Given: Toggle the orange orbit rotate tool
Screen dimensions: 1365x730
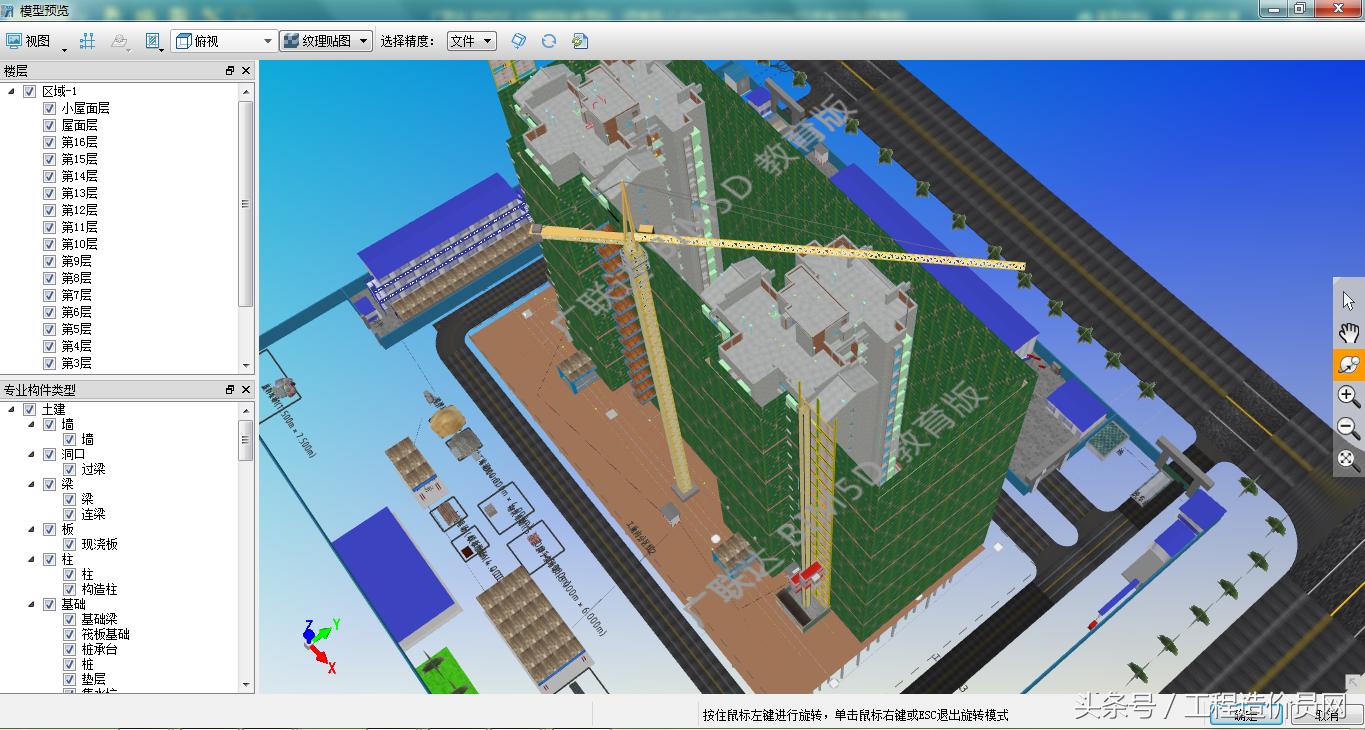Looking at the screenshot, I should point(1349,364).
